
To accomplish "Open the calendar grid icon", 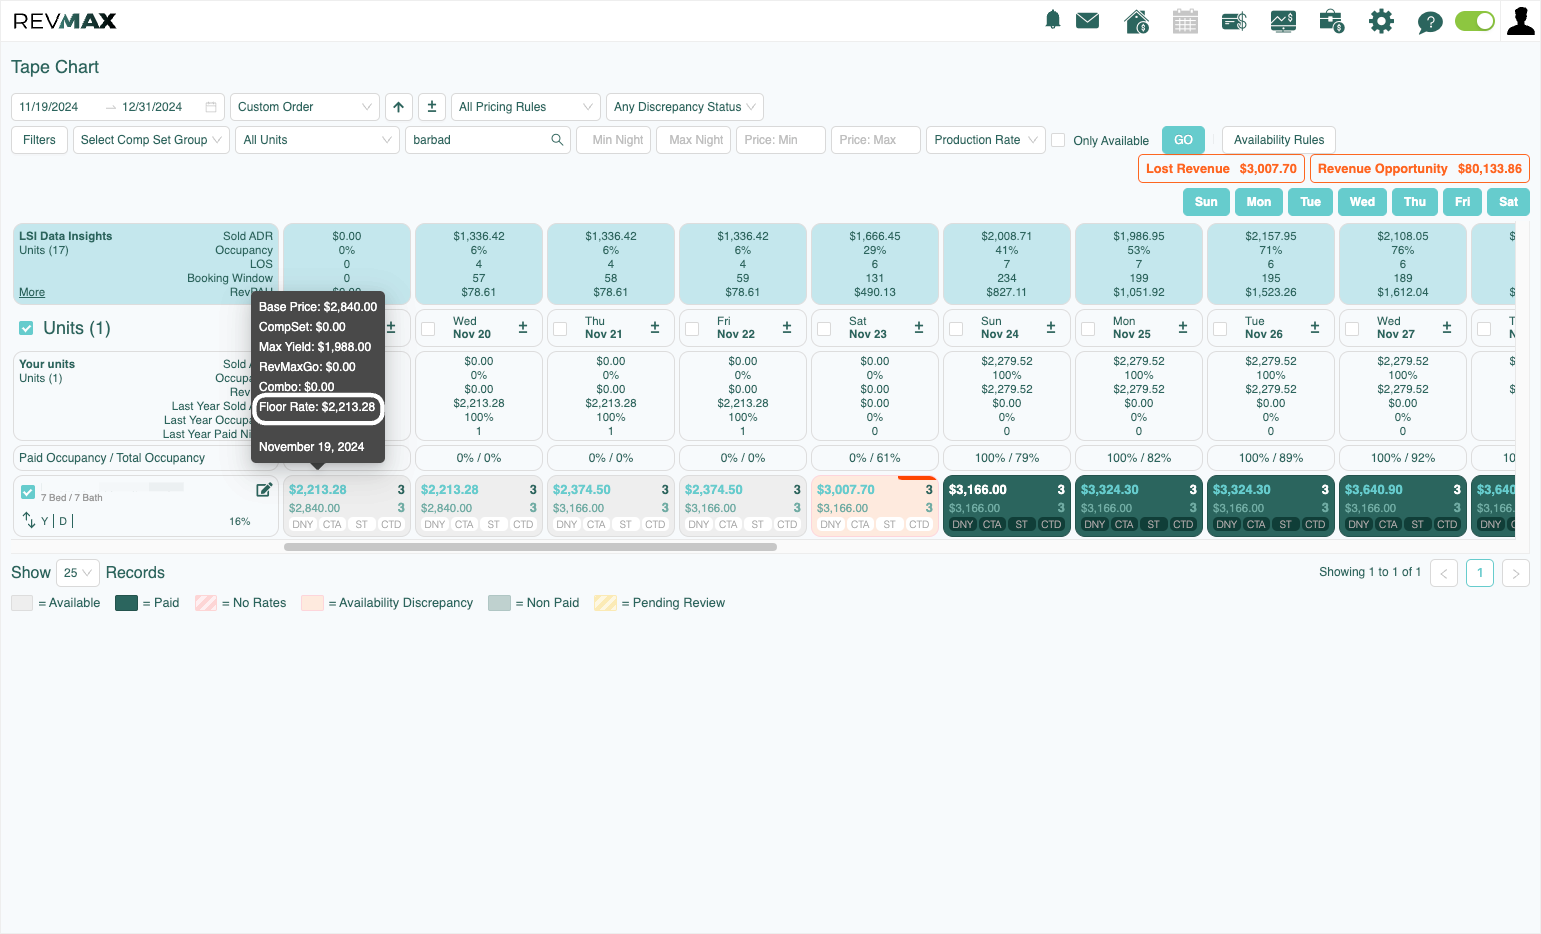I will (1185, 21).
